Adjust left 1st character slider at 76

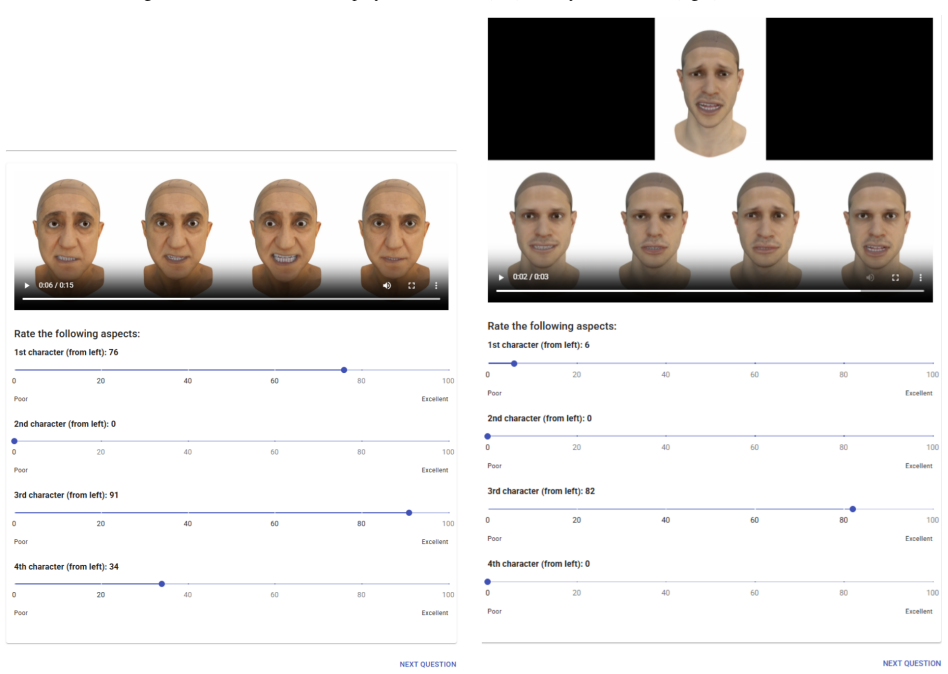[x=344, y=370]
